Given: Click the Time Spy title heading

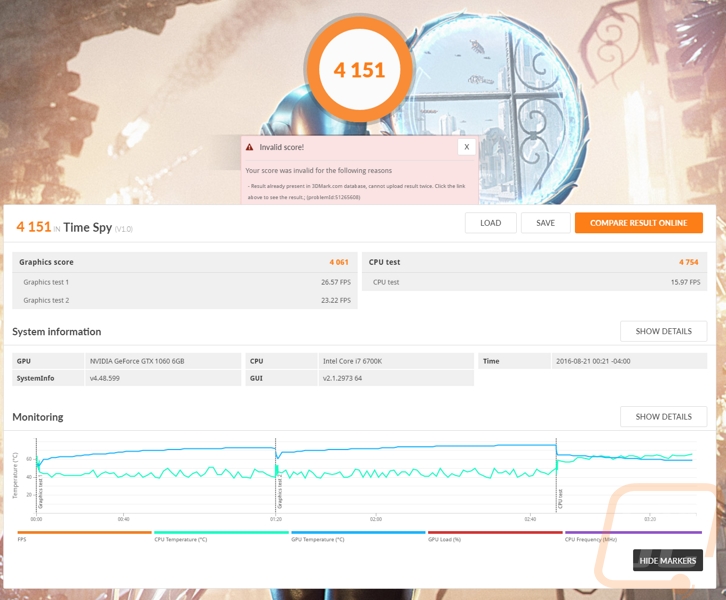Looking at the screenshot, I should coord(88,227).
